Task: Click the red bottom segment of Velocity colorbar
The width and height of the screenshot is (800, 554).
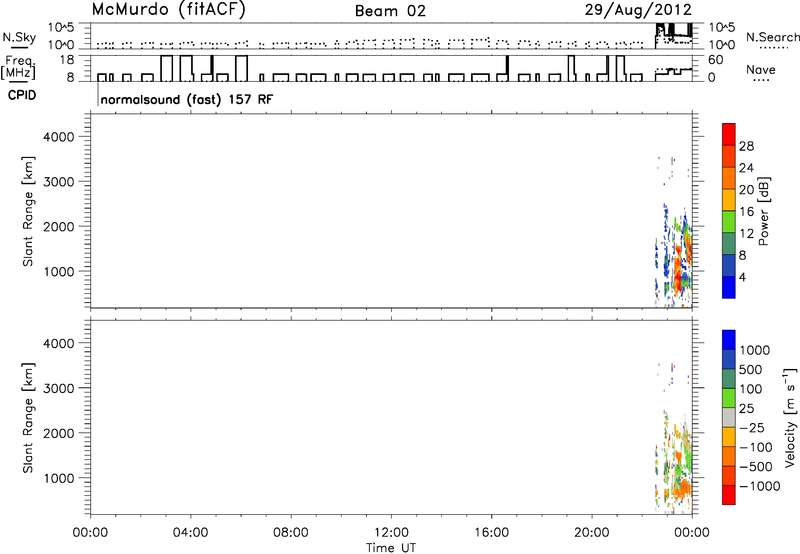Action: (x=729, y=494)
